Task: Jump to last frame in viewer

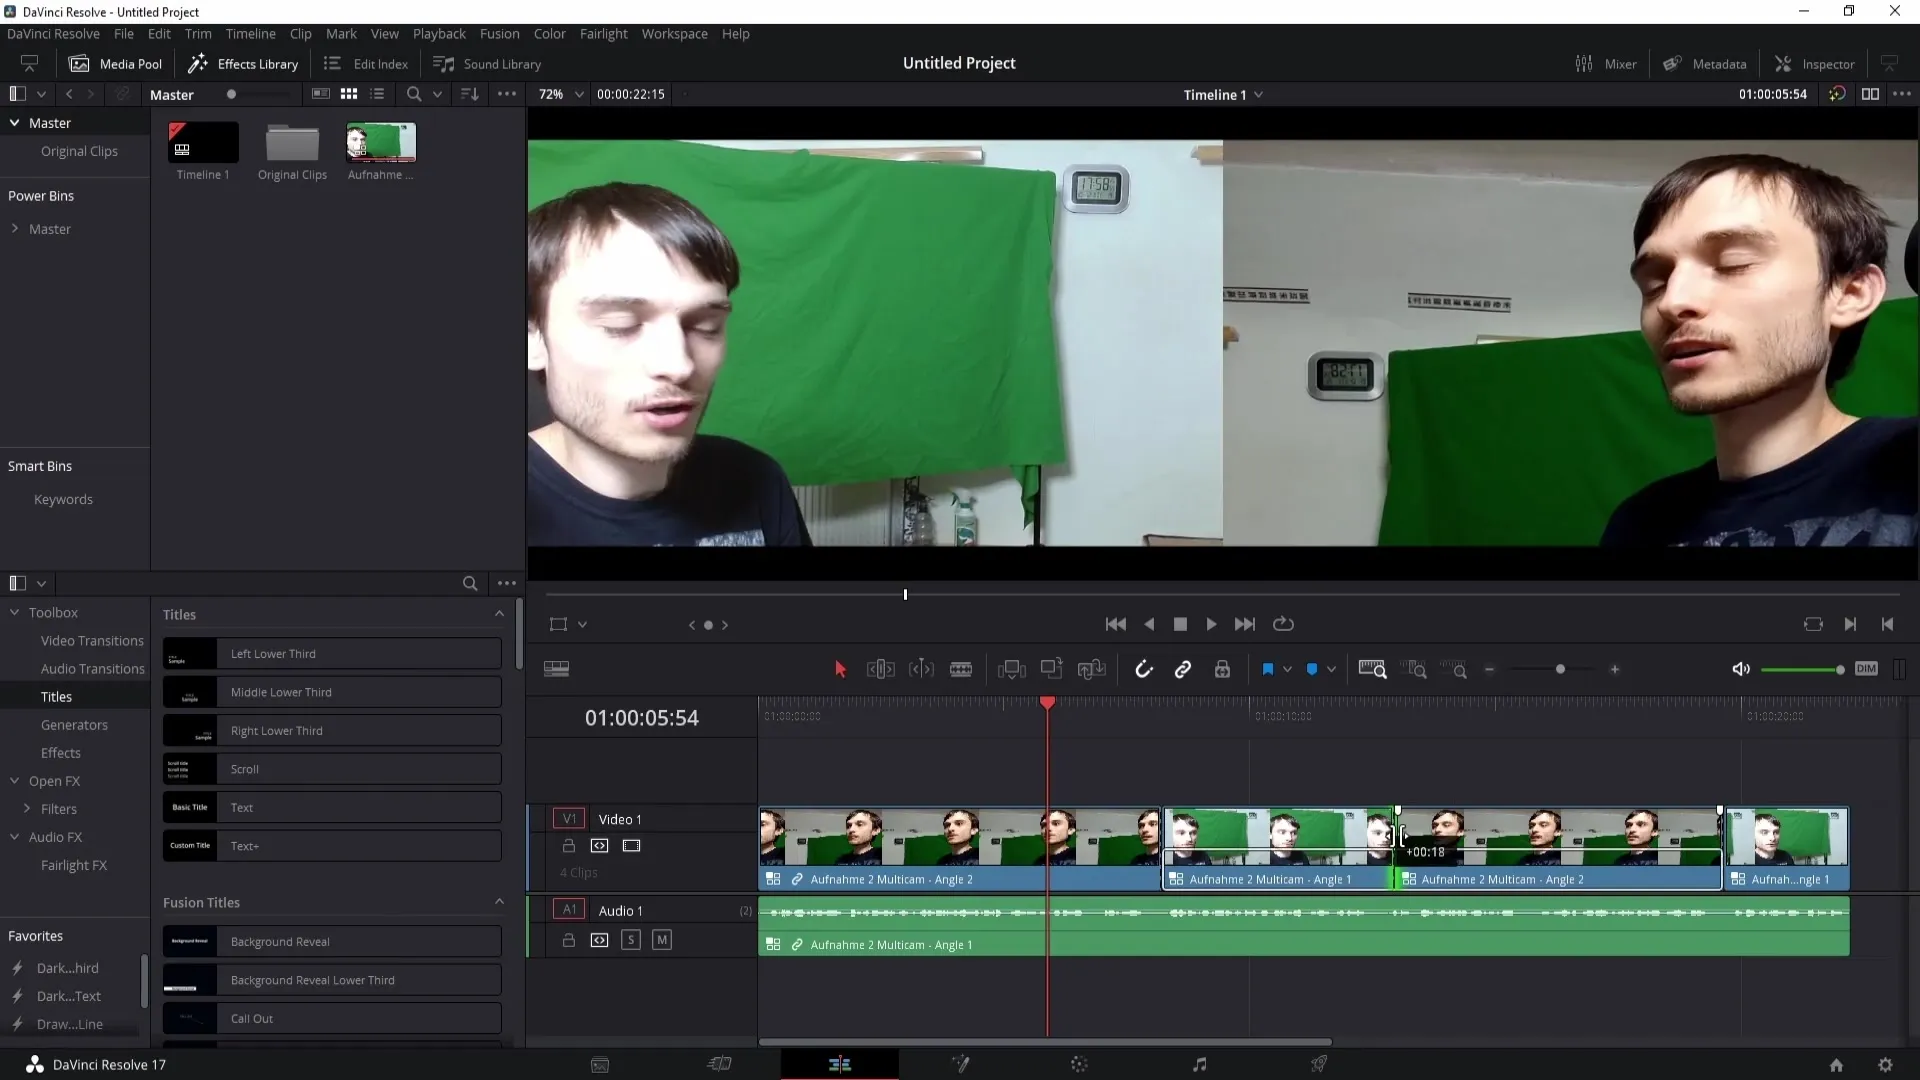Action: click(1245, 624)
